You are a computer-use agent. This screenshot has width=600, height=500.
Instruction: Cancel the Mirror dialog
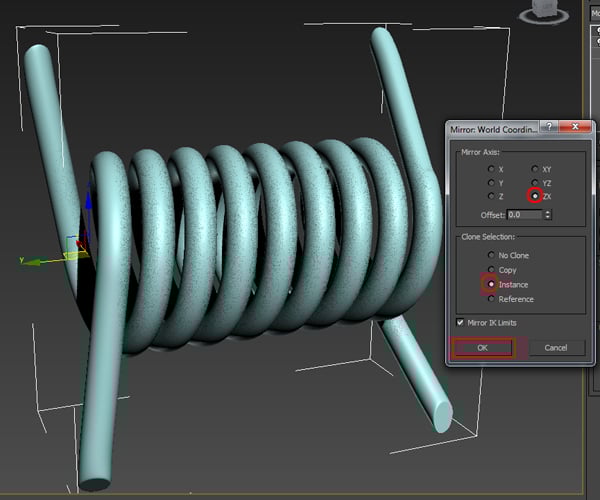tap(557, 348)
